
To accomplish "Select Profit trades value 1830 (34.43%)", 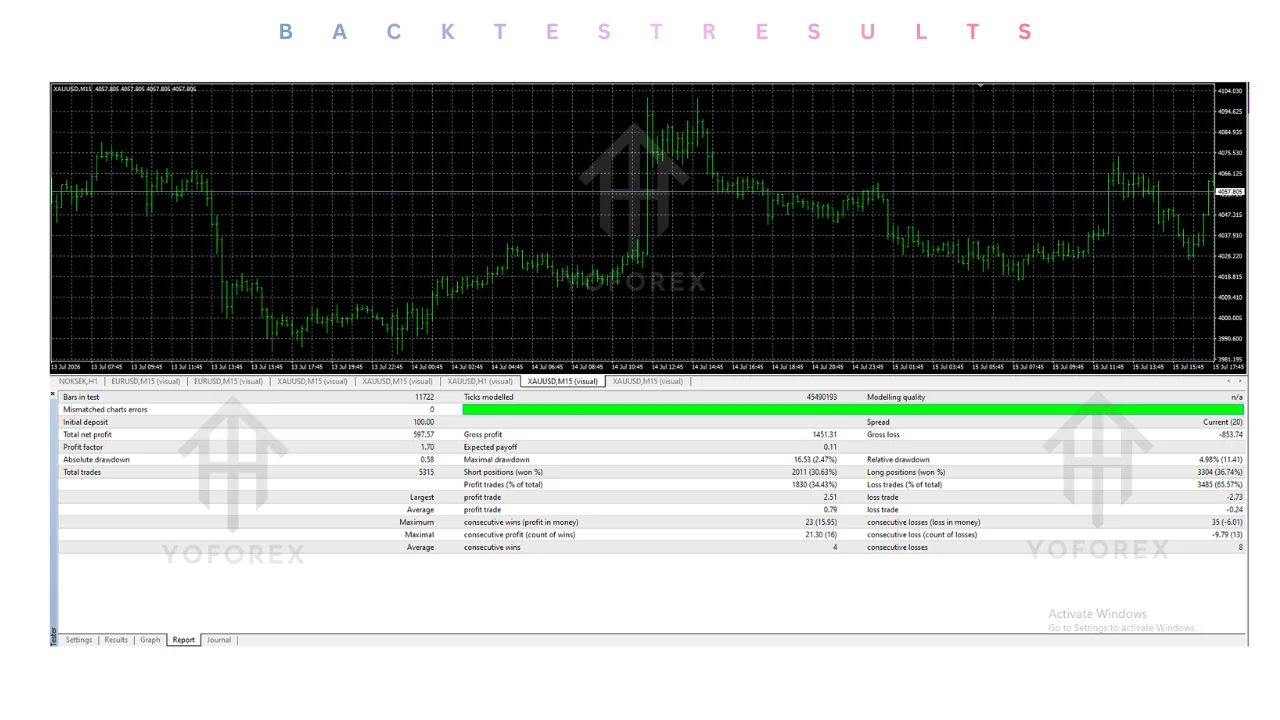I will point(814,485).
